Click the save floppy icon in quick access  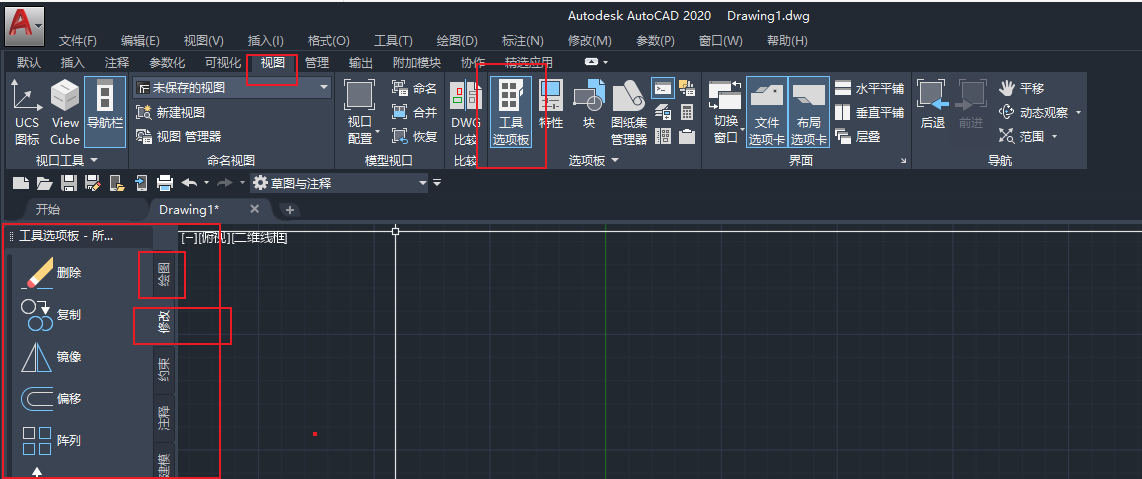click(x=68, y=183)
